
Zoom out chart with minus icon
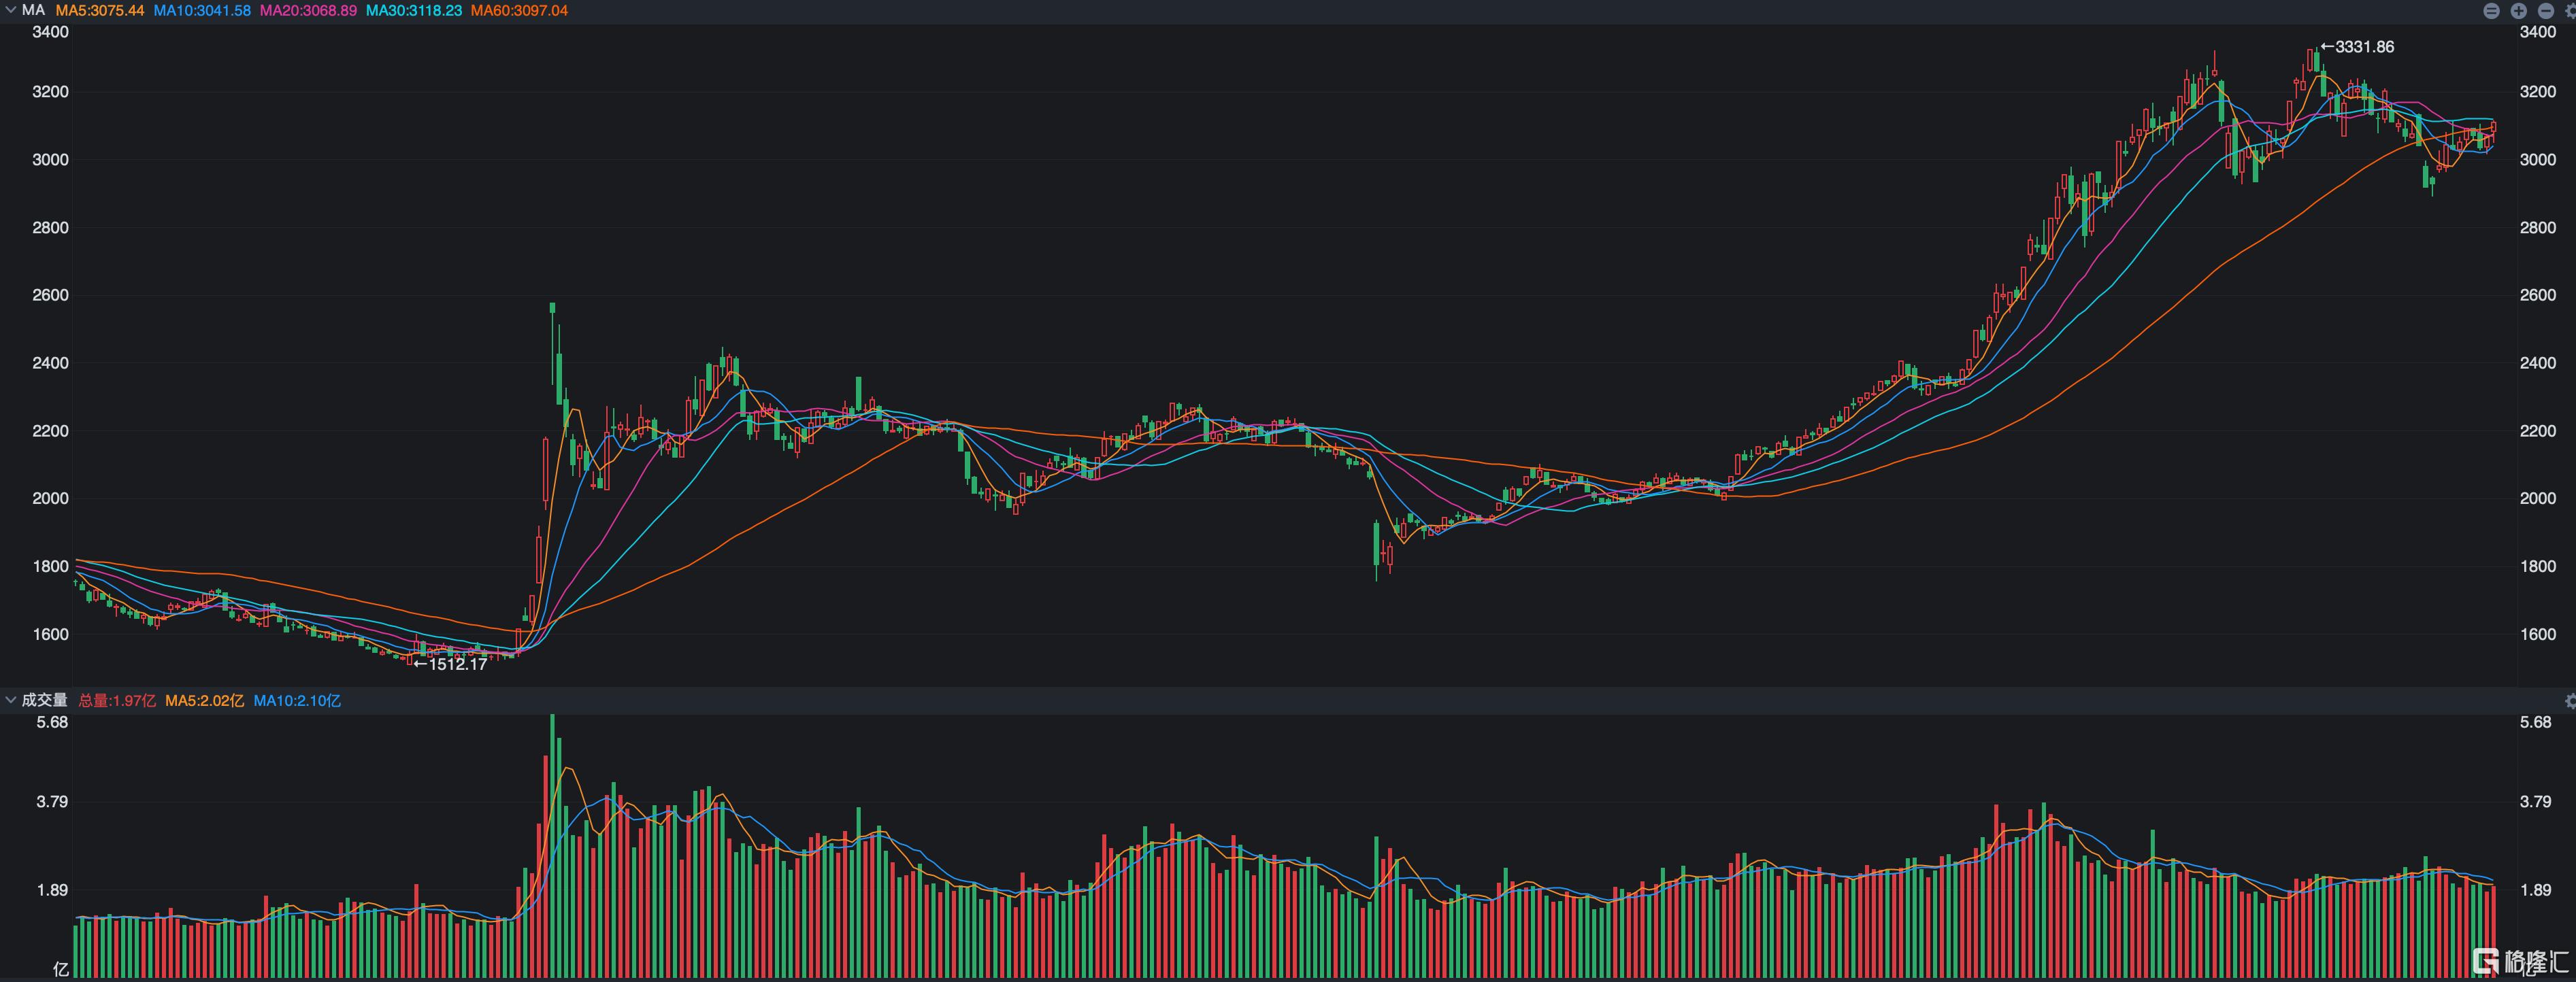(x=2545, y=11)
